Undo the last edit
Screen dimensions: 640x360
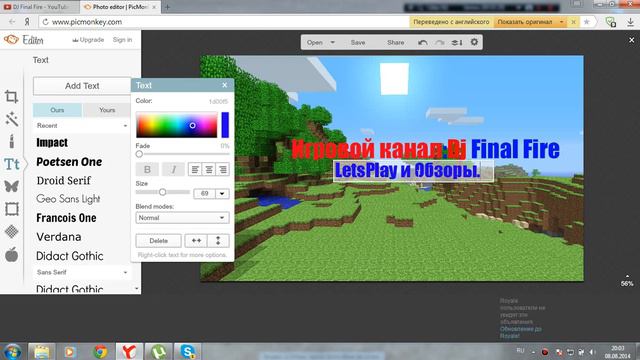click(x=422, y=42)
